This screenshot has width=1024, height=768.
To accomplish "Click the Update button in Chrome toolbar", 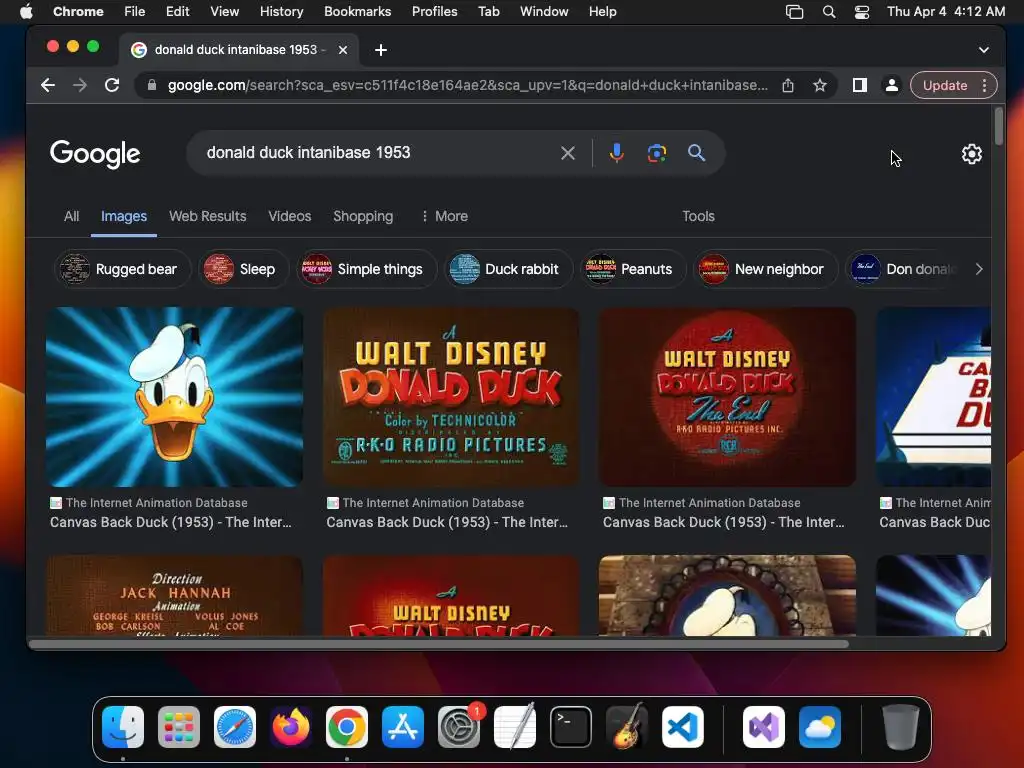I will (944, 85).
